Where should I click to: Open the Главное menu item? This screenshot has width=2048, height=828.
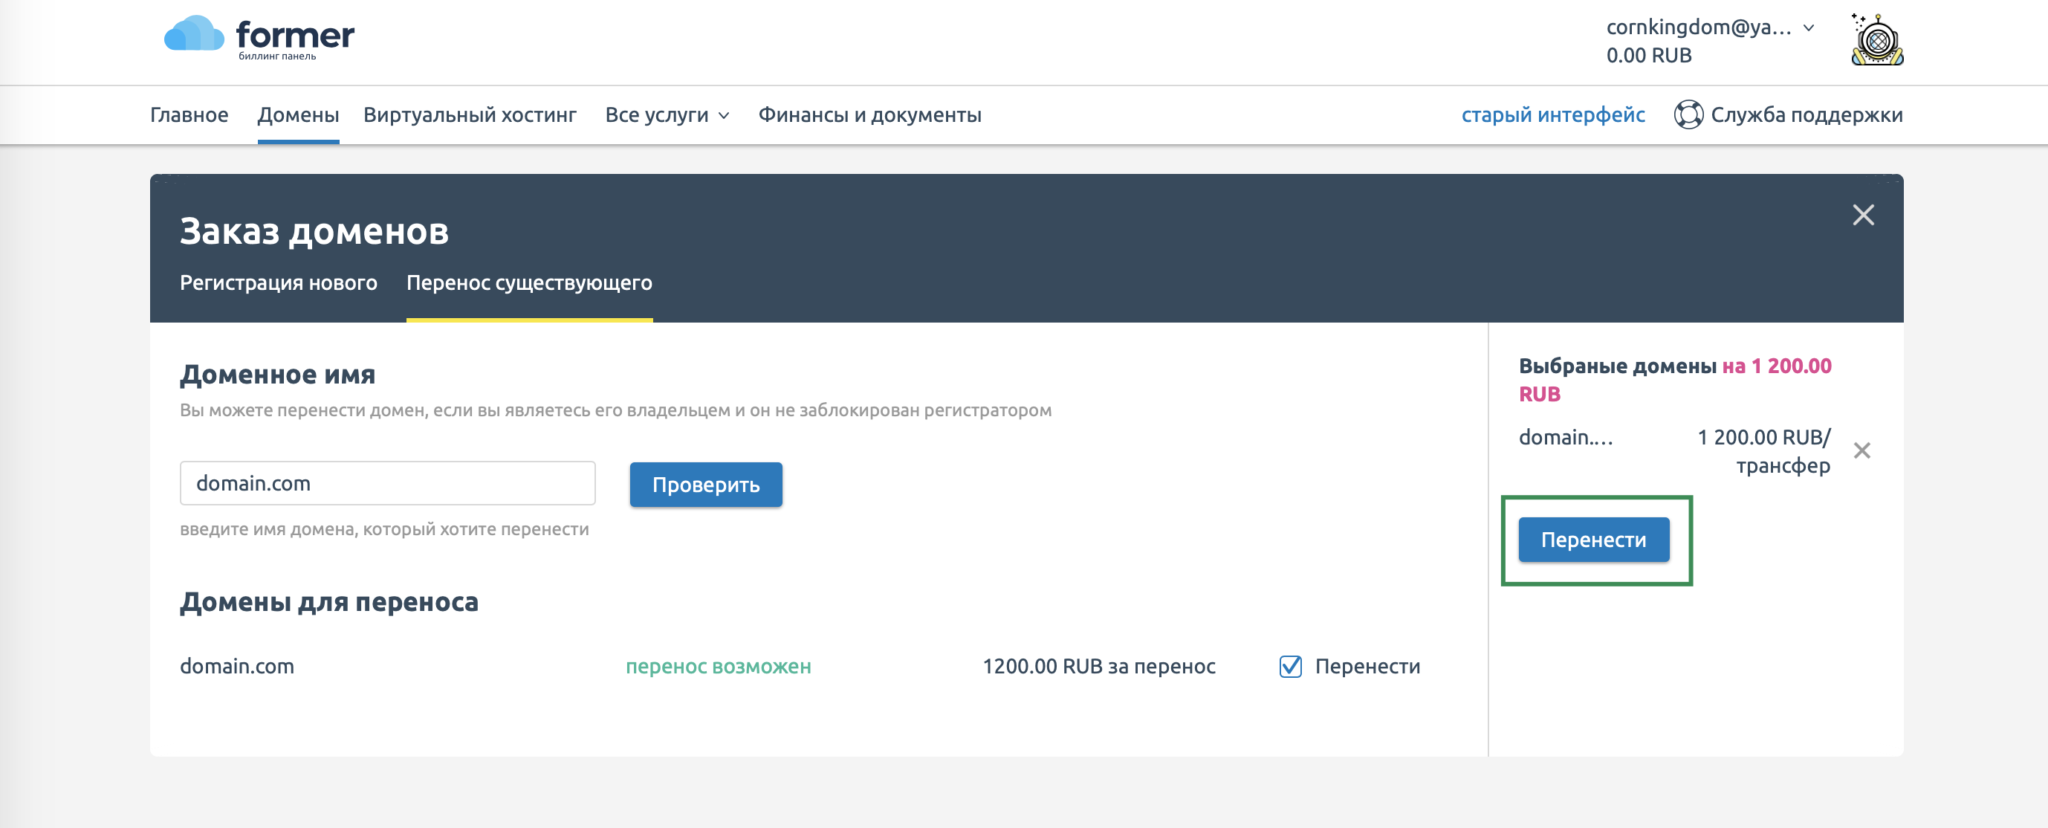tap(189, 115)
